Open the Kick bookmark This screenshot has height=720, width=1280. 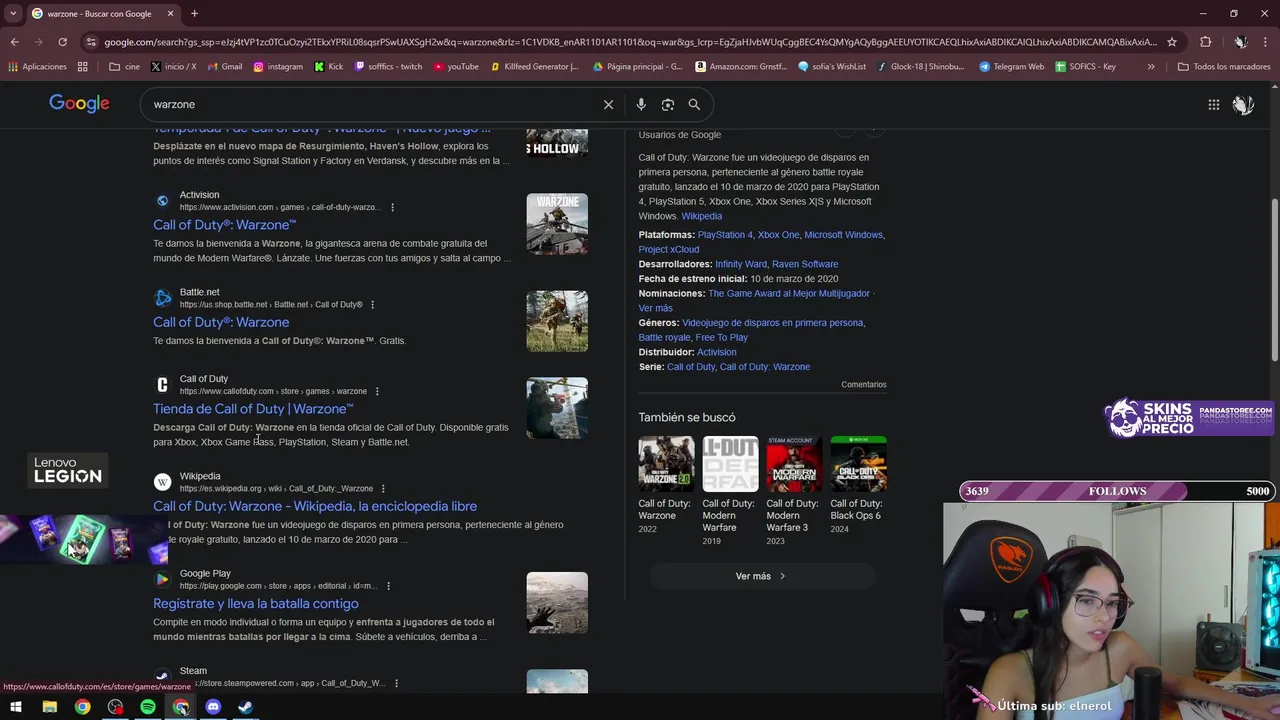[x=328, y=67]
